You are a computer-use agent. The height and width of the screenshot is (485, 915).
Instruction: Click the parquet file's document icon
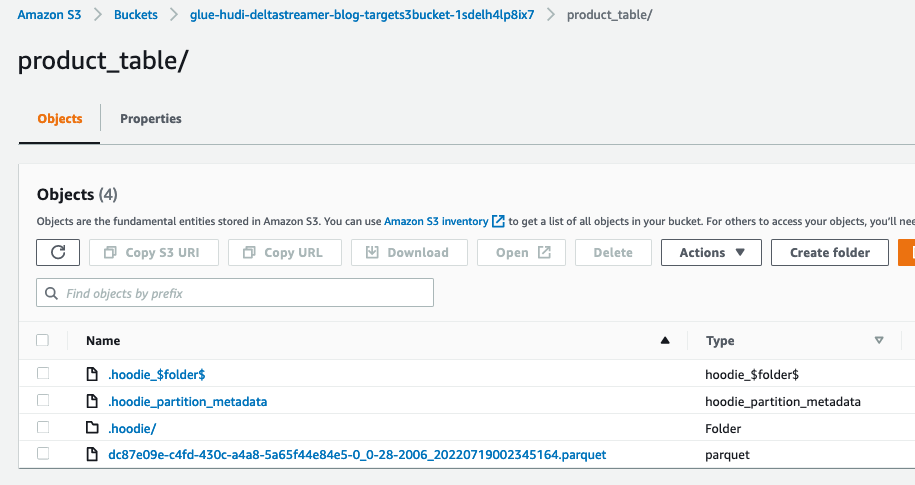93,455
